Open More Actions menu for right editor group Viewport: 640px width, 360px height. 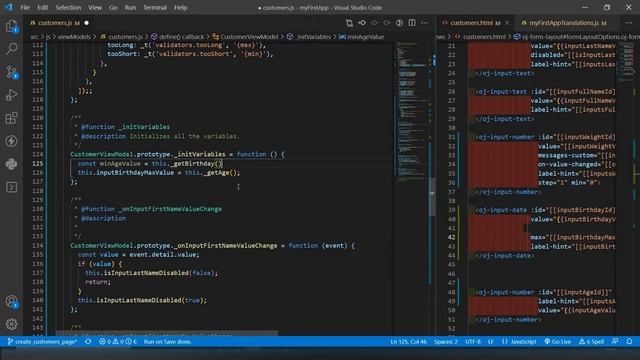click(629, 23)
